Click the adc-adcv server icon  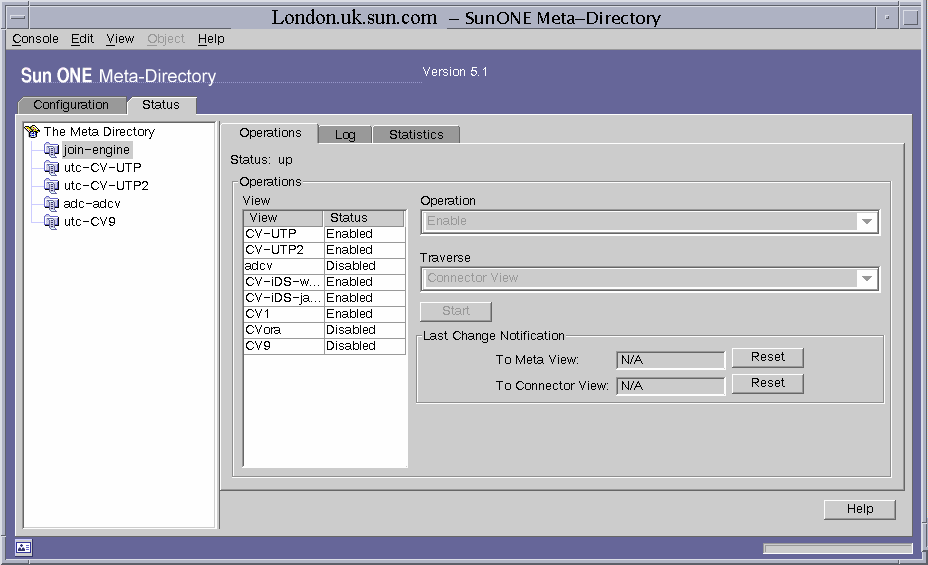(x=51, y=204)
